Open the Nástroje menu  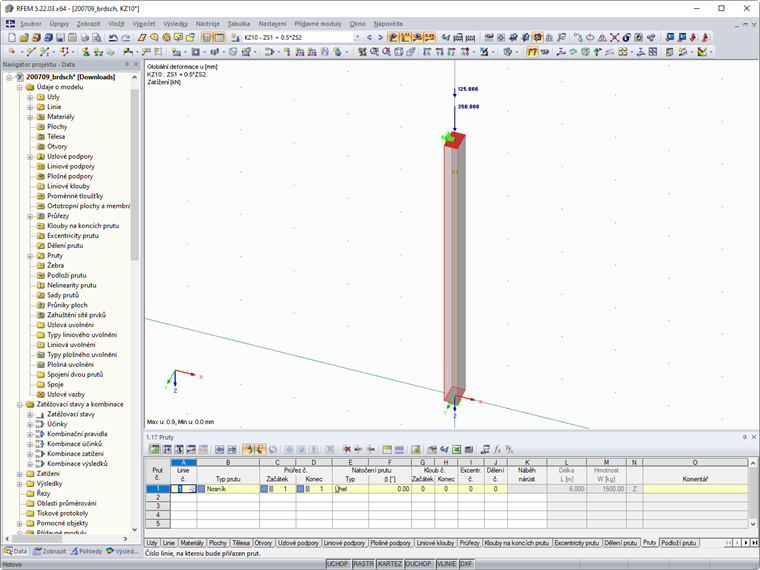[207, 24]
